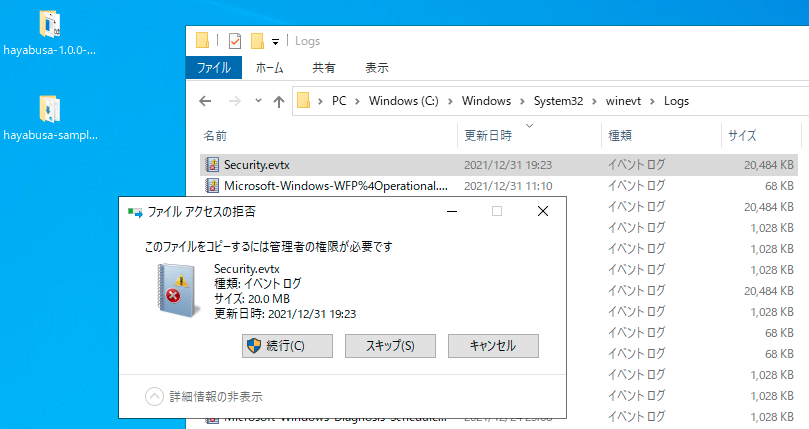
Task: Sort by the サイズ column header
Action: [761, 136]
